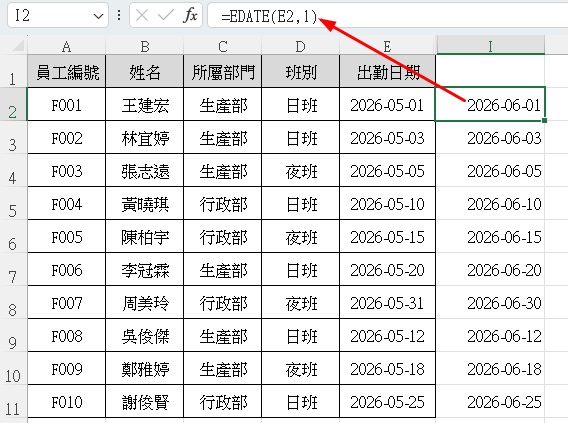
Task: Open the Insert Function fx icon
Action: click(190, 16)
